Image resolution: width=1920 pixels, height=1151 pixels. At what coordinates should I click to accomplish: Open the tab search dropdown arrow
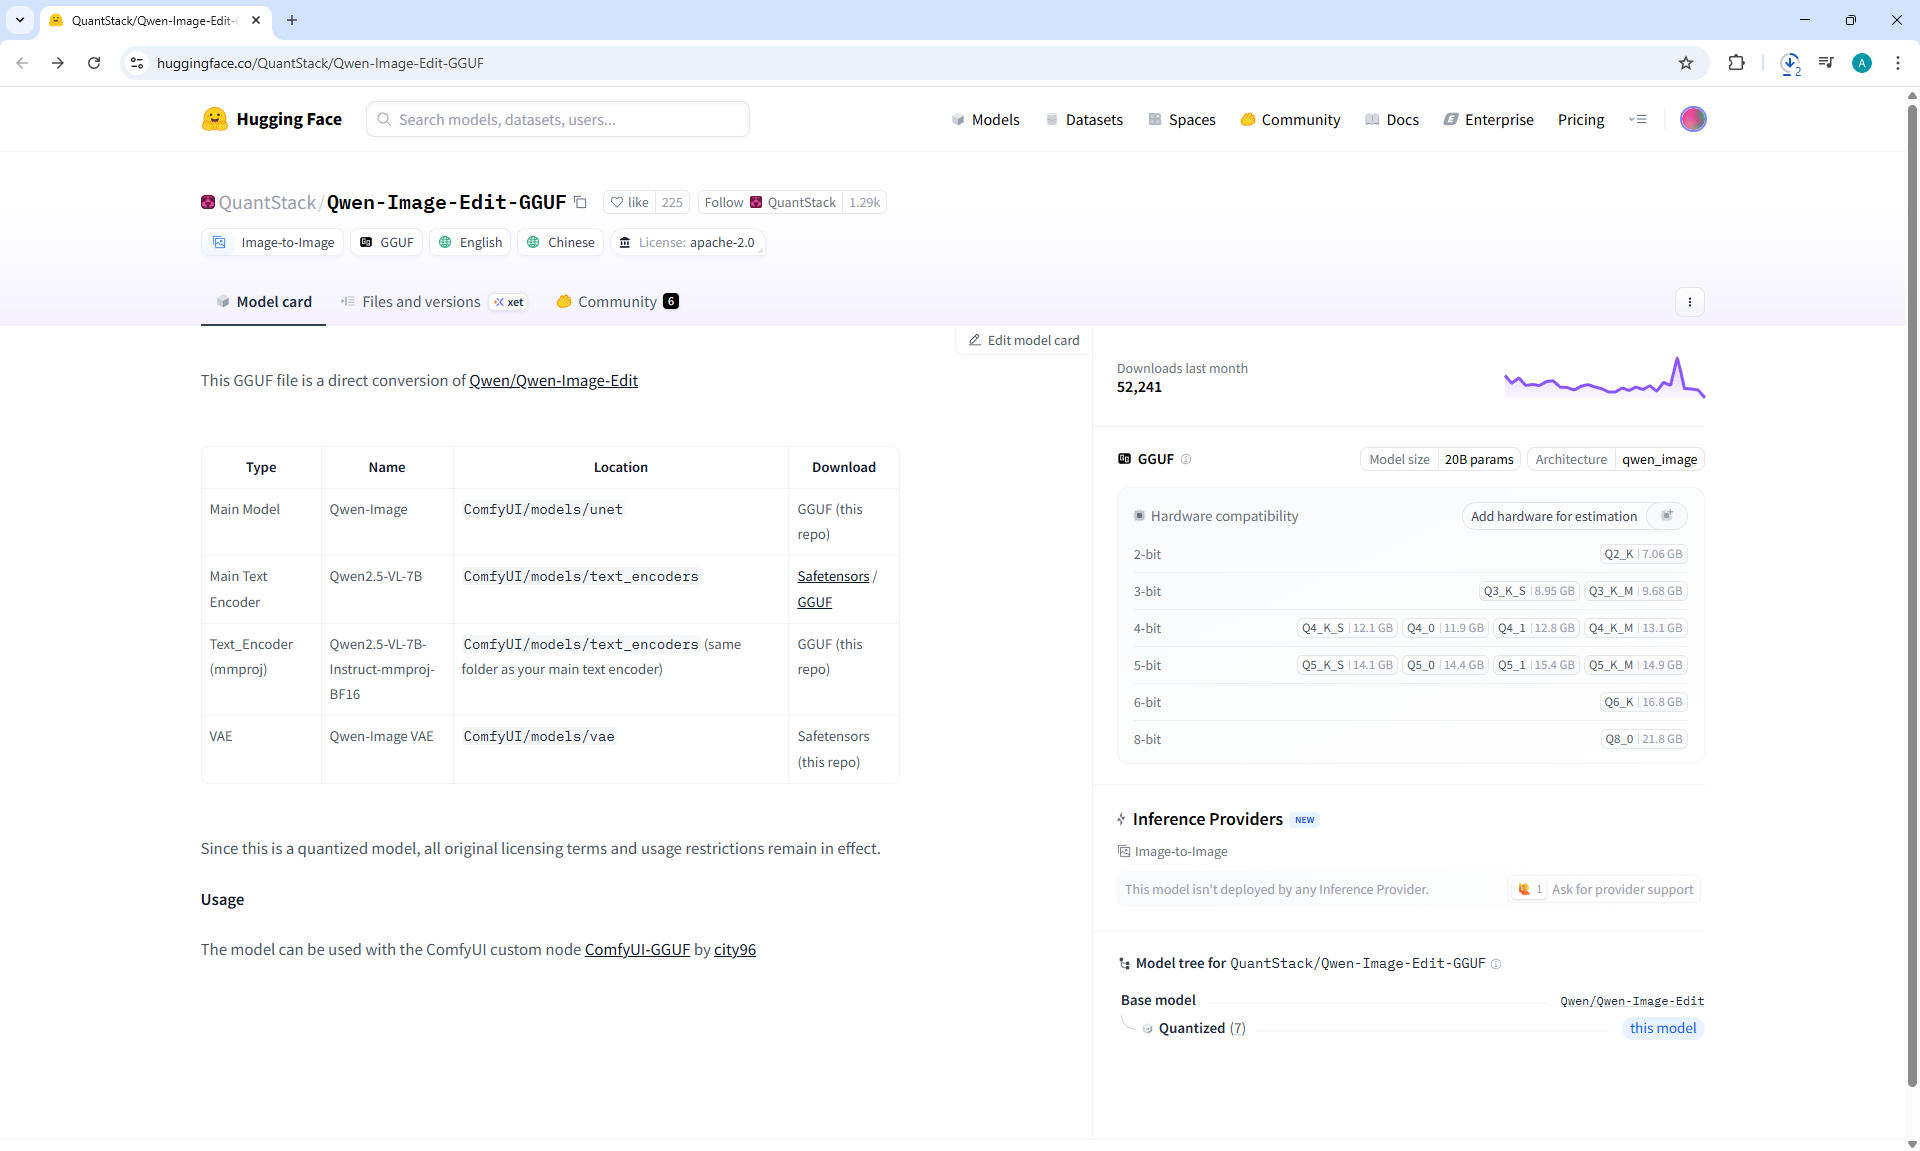(x=19, y=19)
